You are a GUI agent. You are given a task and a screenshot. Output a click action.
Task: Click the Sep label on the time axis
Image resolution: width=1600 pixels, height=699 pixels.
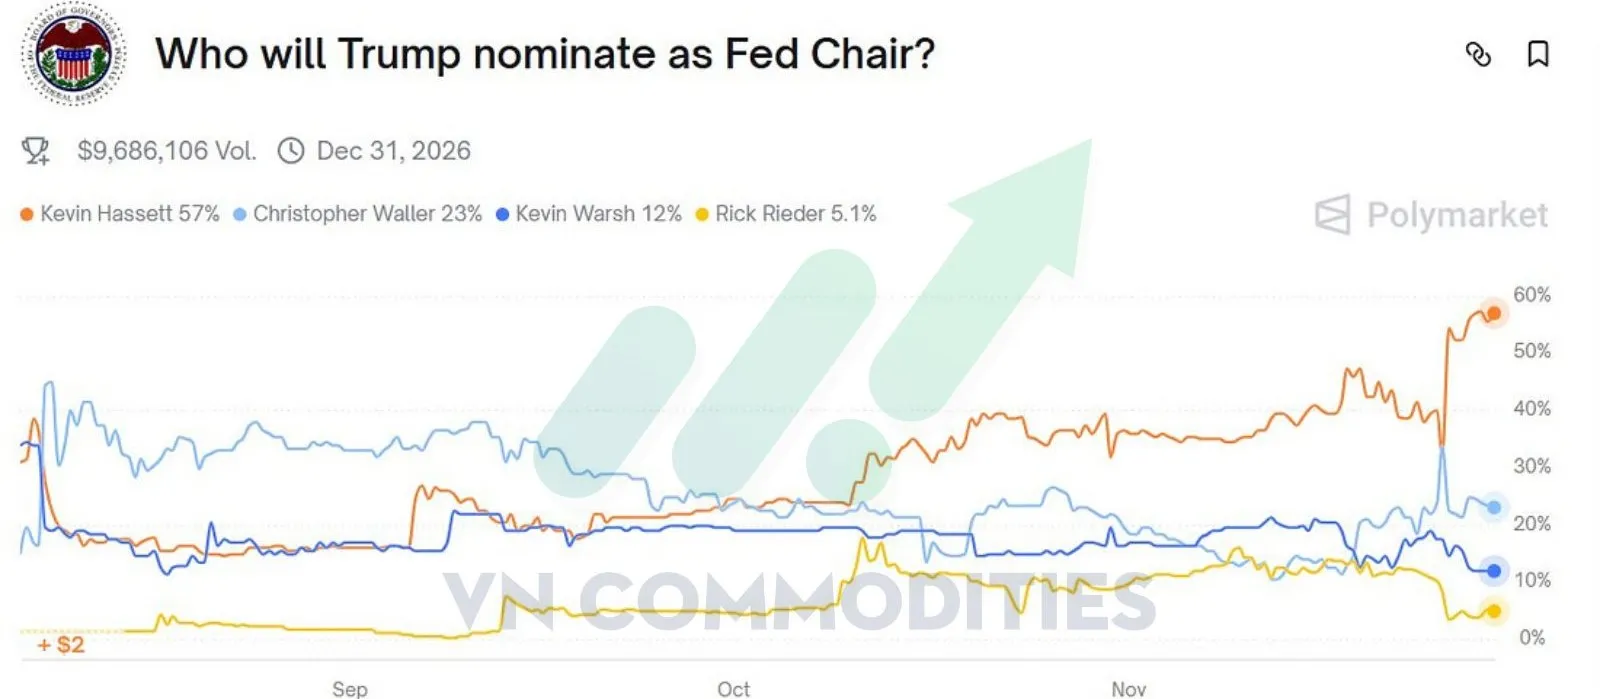(x=349, y=689)
